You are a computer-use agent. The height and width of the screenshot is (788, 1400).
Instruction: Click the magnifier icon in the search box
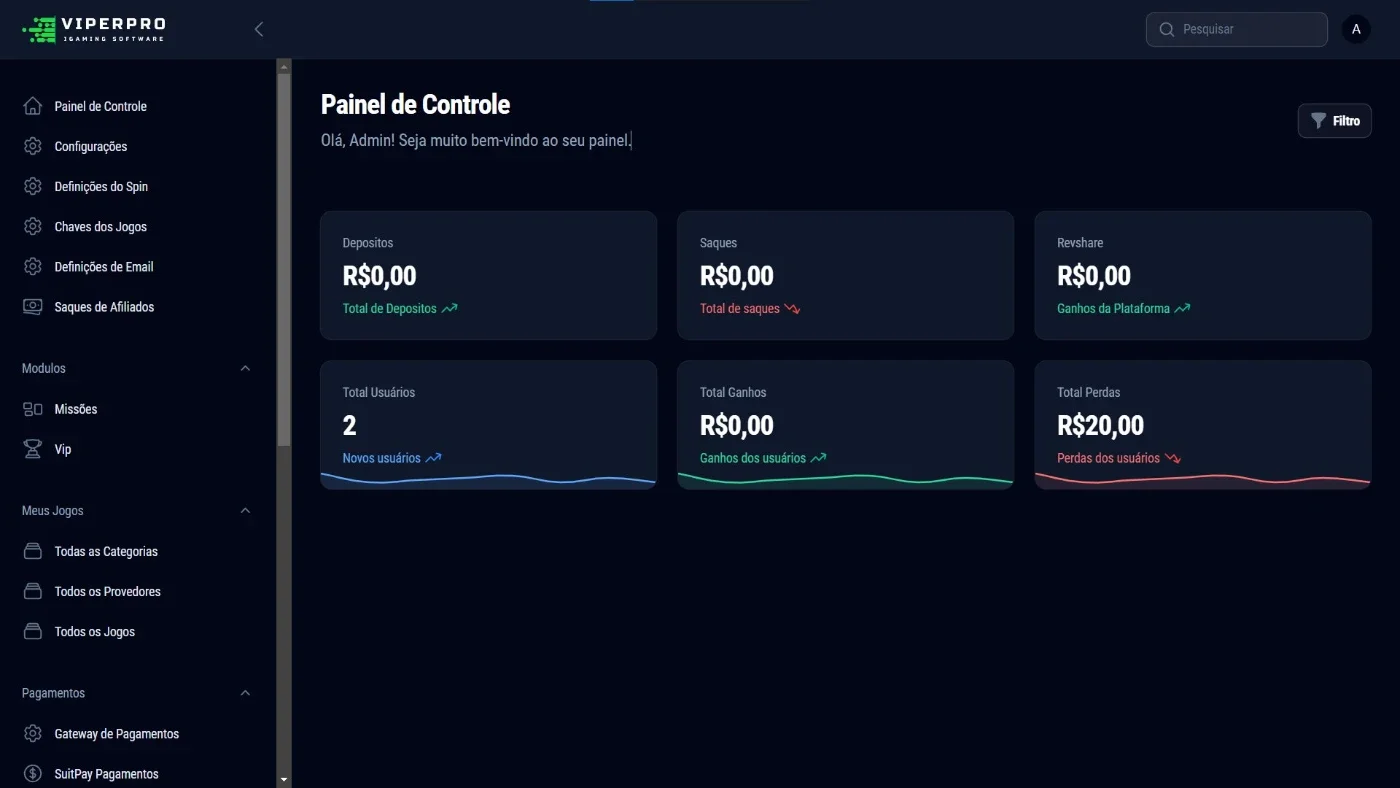(1166, 29)
